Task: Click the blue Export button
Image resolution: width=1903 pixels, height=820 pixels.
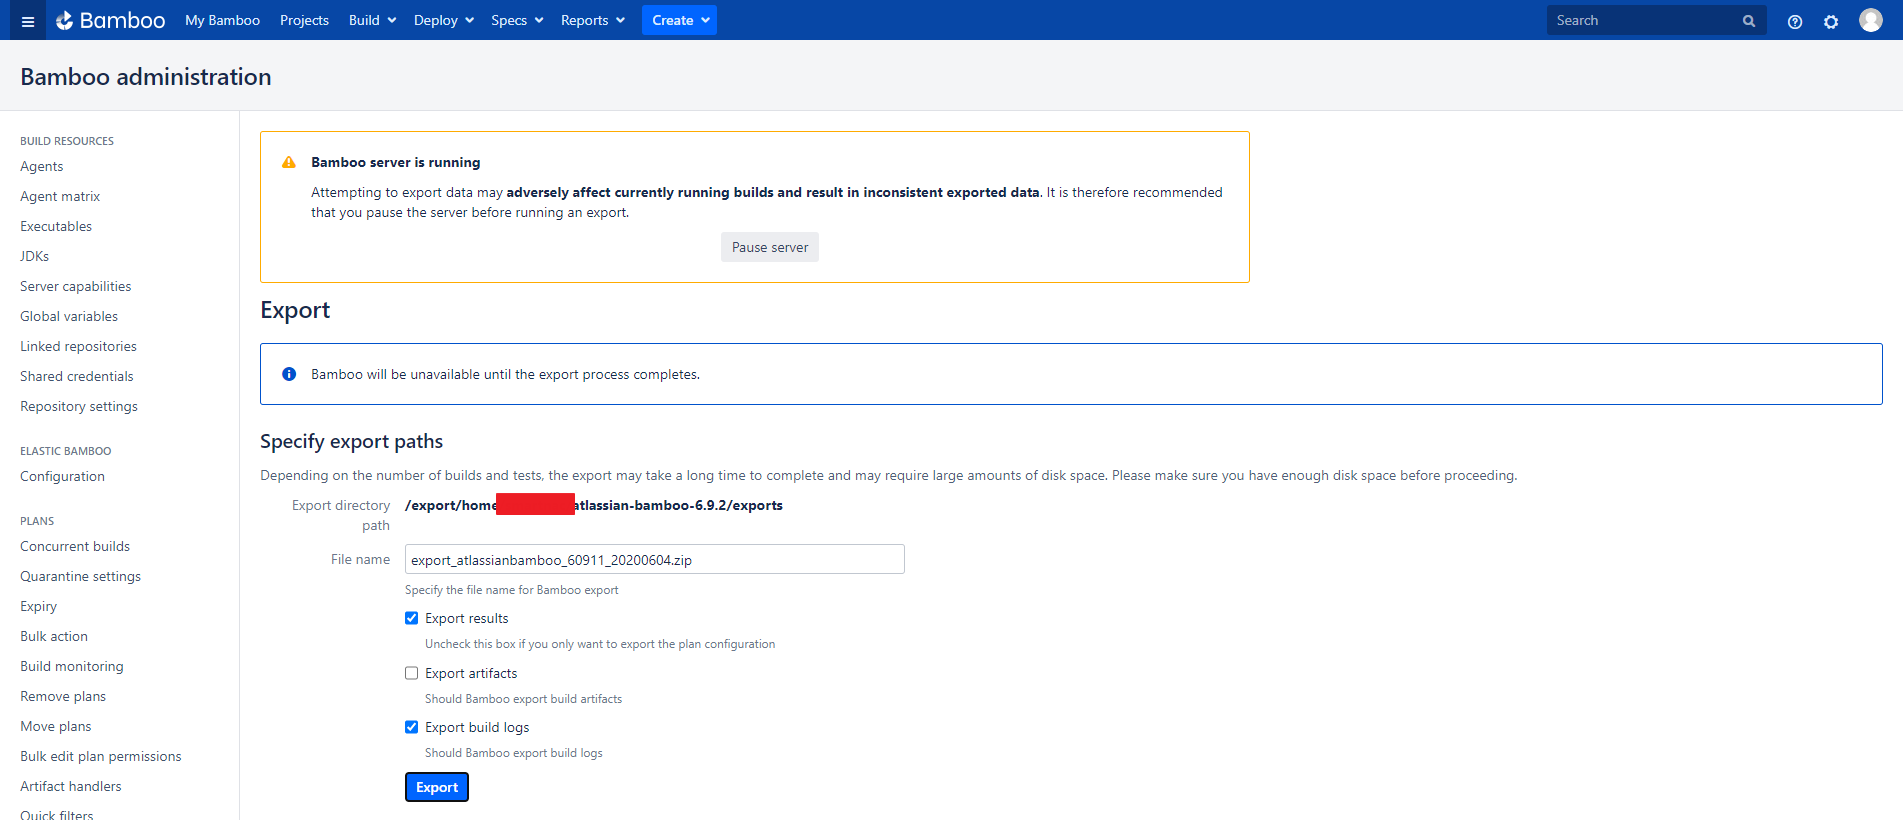Action: (437, 787)
